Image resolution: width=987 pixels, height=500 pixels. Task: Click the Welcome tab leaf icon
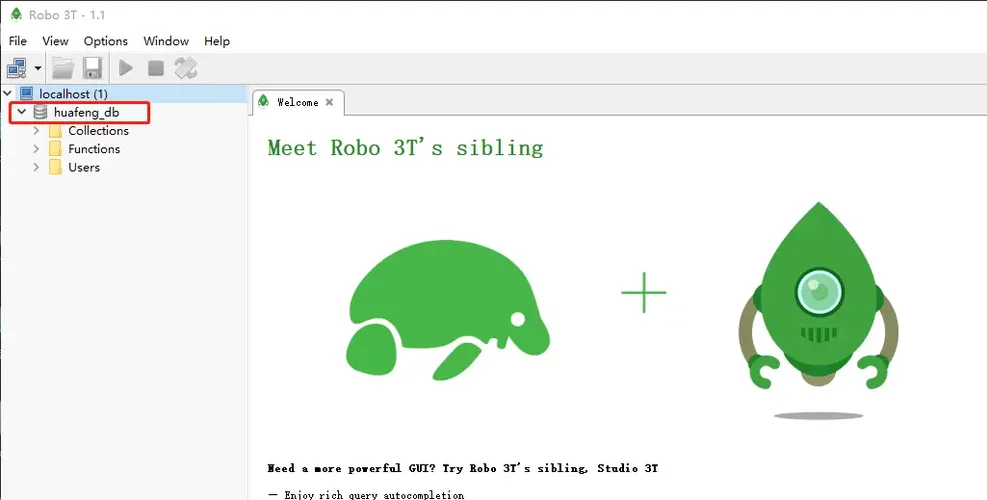pyautogui.click(x=263, y=101)
